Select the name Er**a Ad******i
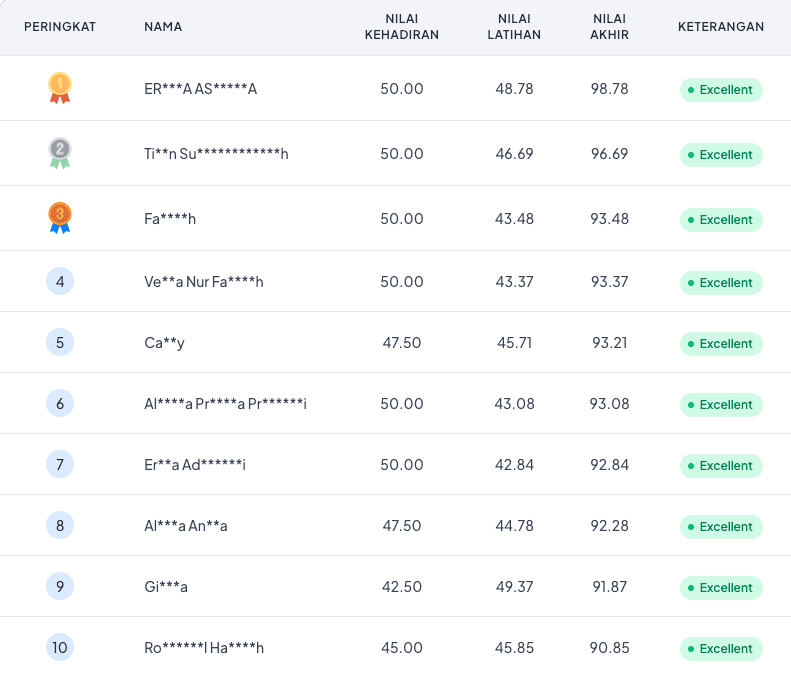791x676 pixels. point(195,465)
